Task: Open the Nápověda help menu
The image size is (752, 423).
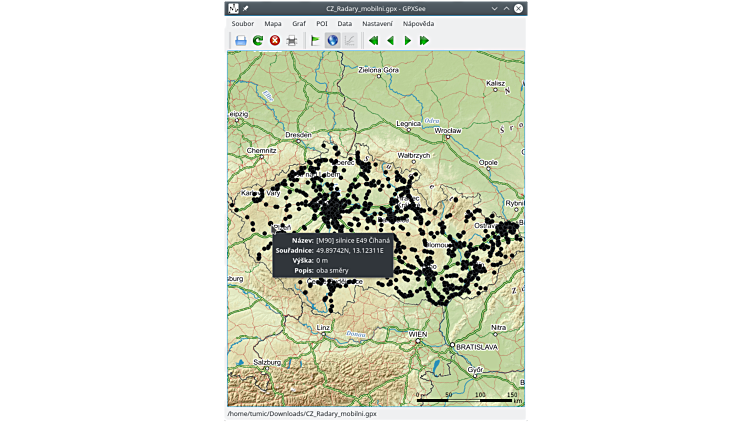Action: [x=418, y=23]
